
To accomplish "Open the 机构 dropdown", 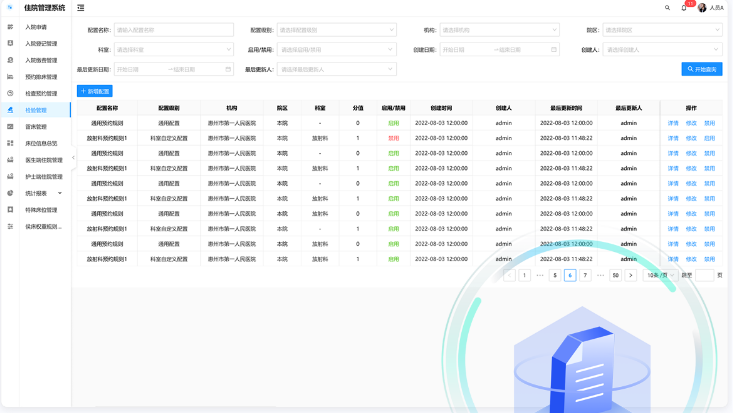I will pos(499,30).
